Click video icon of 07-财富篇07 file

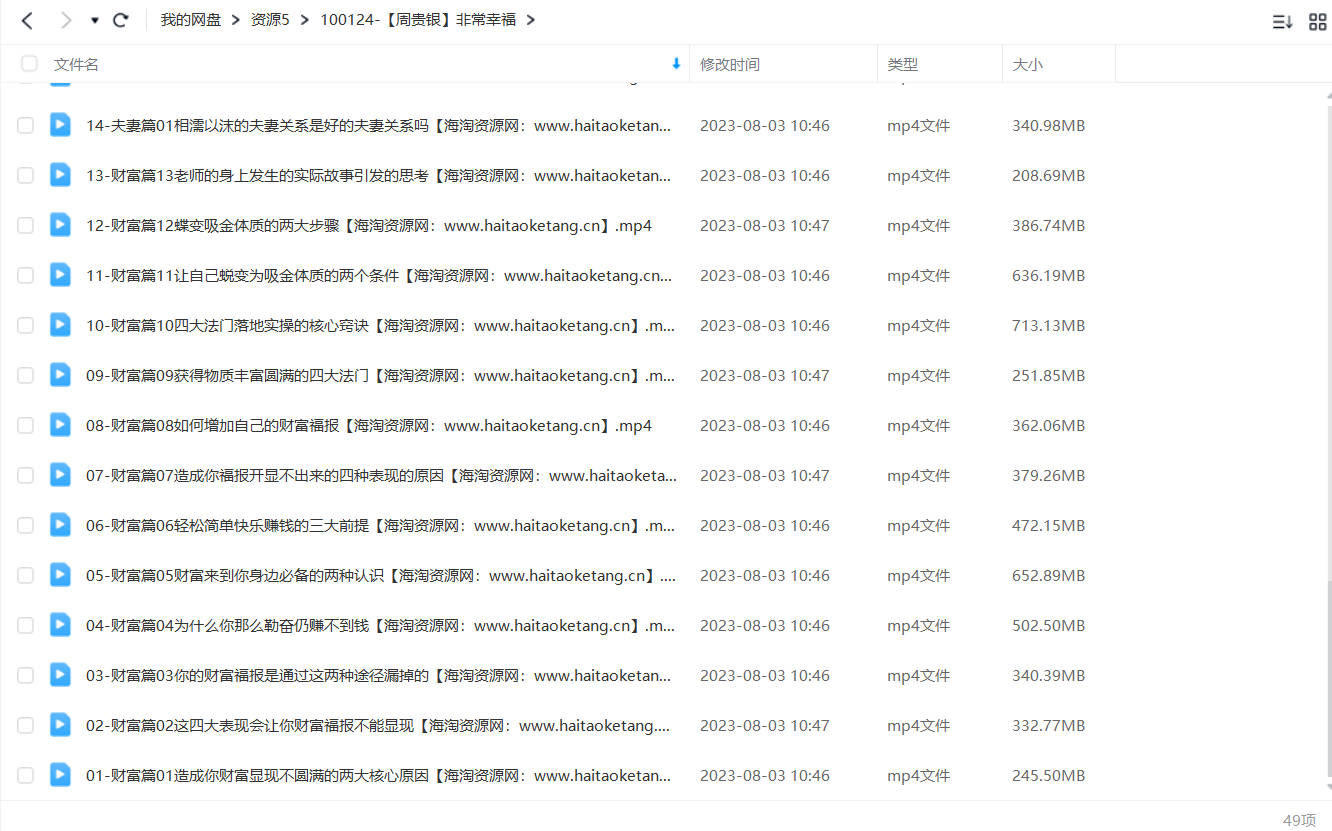tap(61, 474)
